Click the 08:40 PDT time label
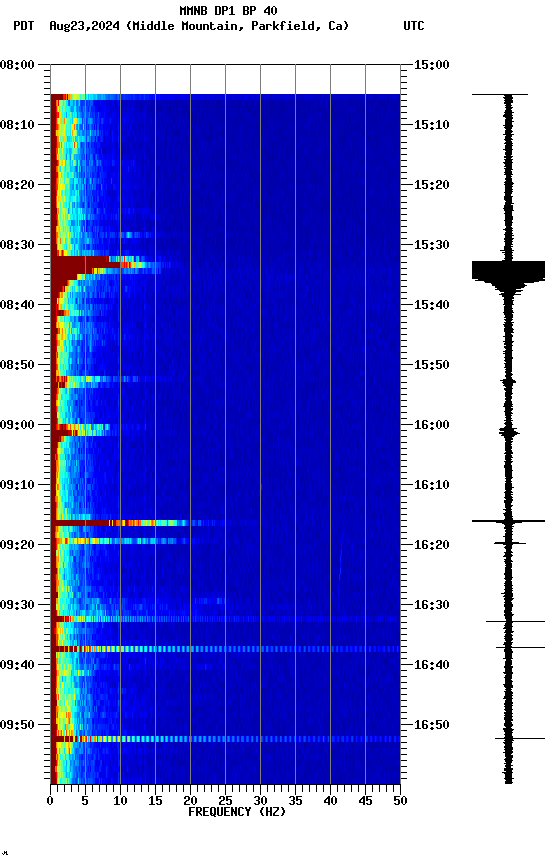This screenshot has height=864, width=552. pyautogui.click(x=17, y=305)
